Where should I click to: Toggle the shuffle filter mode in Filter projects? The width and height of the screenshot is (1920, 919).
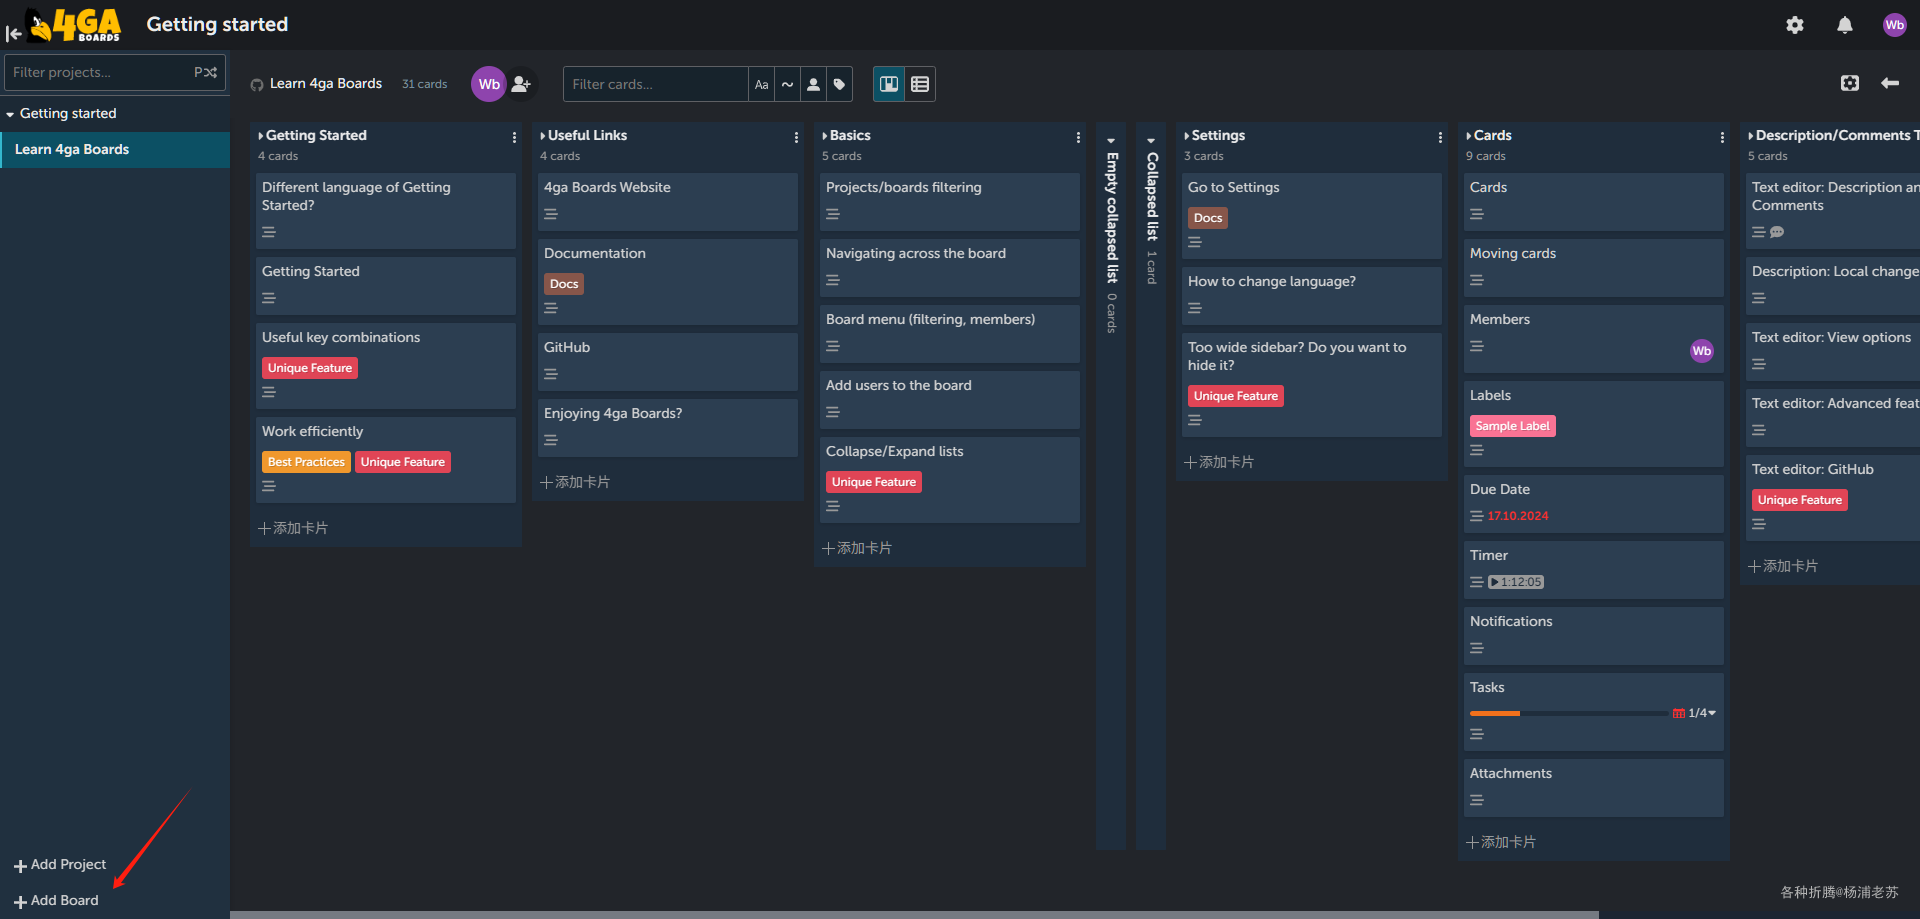[x=206, y=72]
